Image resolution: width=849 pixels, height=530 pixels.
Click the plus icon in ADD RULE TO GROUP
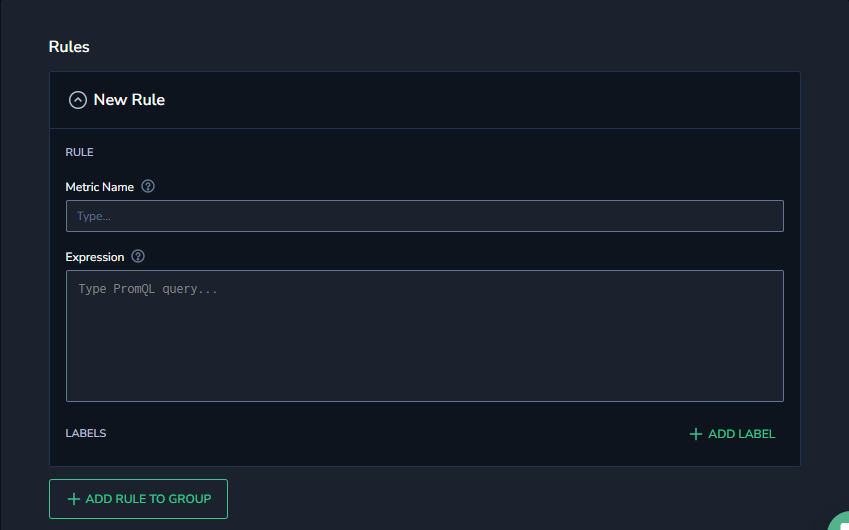pos(74,499)
